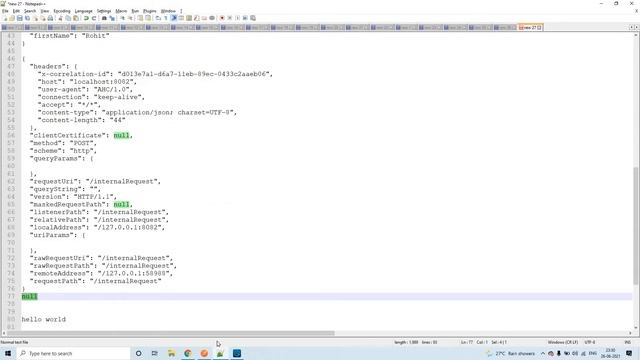The width and height of the screenshot is (640, 360).
Task: Start macro recording with red dot icon
Action: click(x=222, y=18)
